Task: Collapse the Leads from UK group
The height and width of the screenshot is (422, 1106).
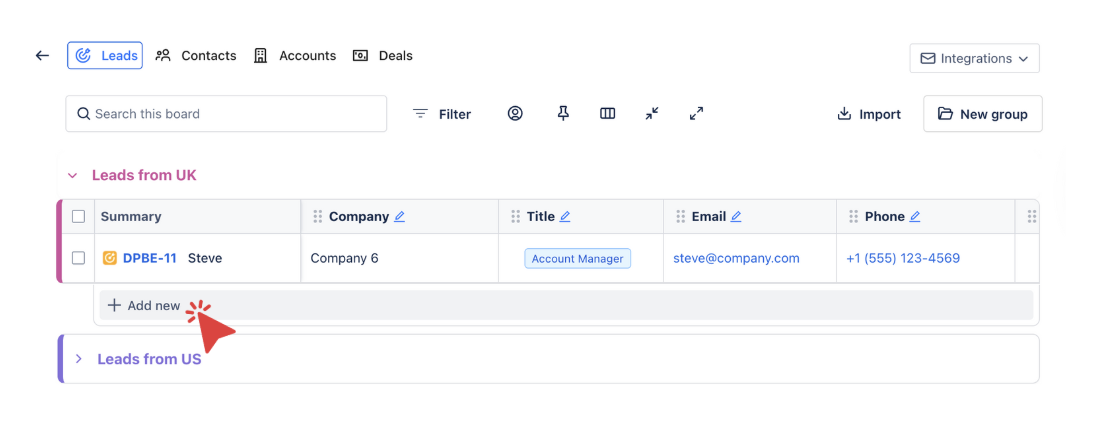Action: [72, 176]
